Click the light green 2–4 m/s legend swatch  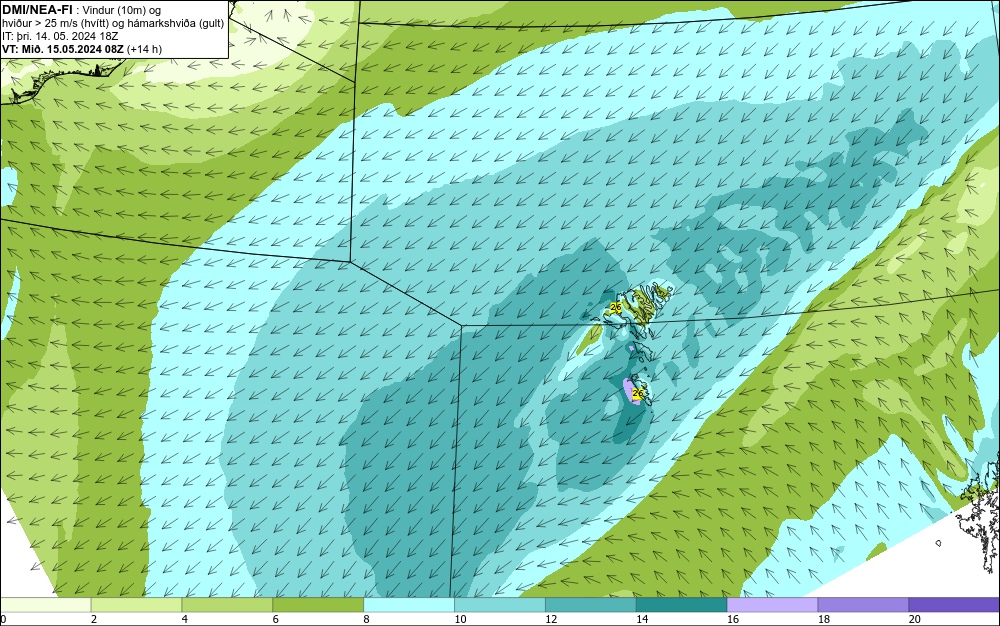coord(136,604)
